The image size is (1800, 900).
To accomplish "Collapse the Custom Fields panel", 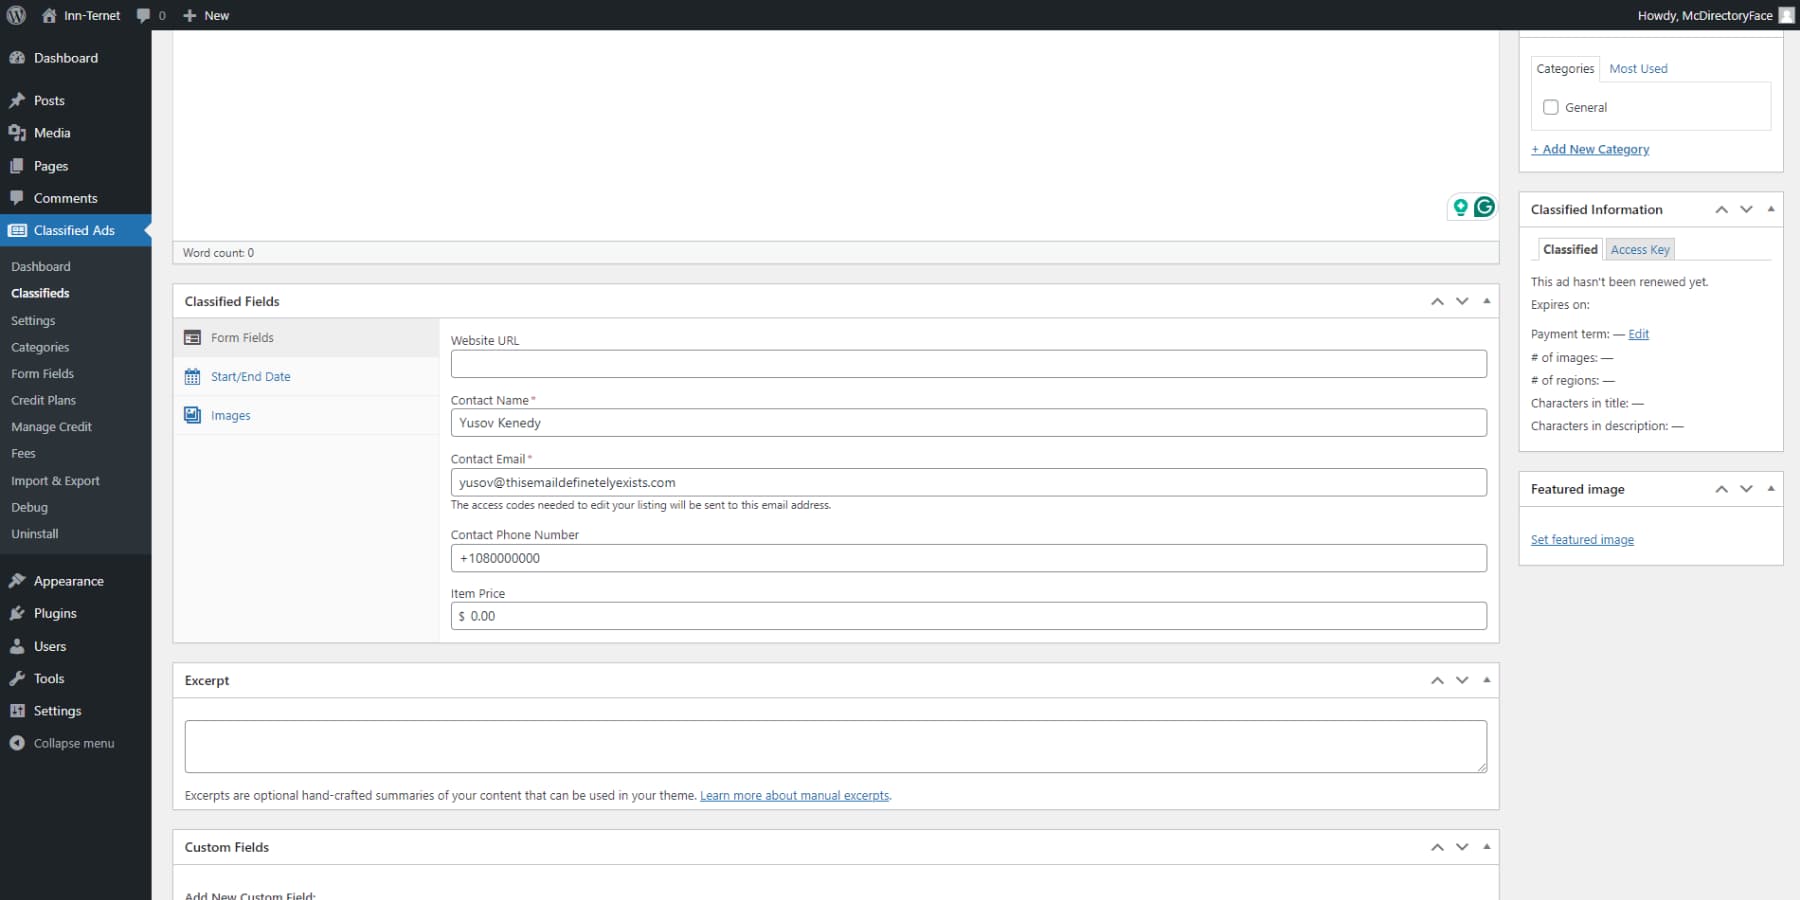I will tap(1485, 847).
